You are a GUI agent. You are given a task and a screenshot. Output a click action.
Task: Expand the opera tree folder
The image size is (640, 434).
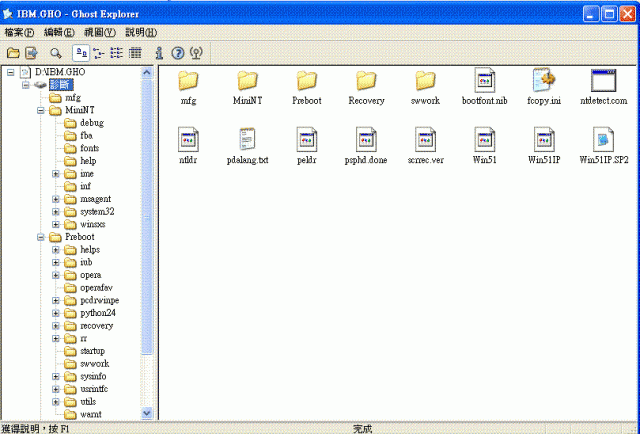pyautogui.click(x=56, y=276)
